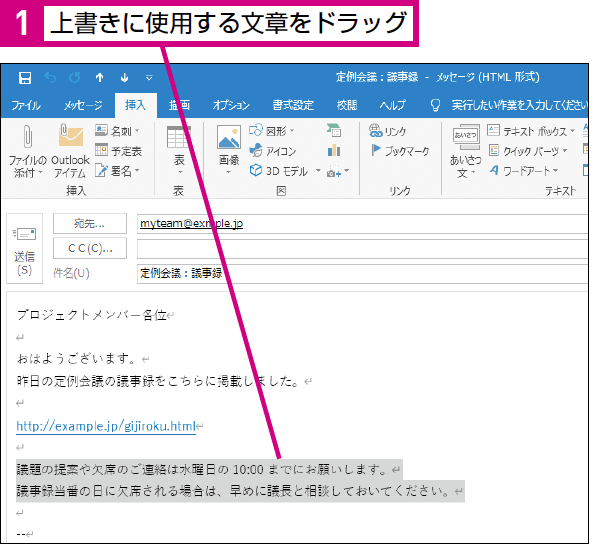Go to next item with down arrow

(x=124, y=78)
